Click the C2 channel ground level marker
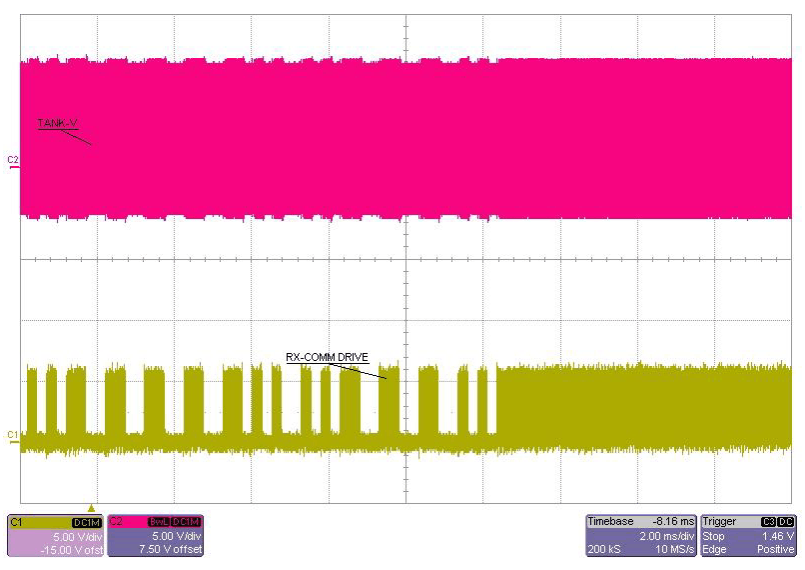This screenshot has height=570, width=805. pyautogui.click(x=13, y=161)
